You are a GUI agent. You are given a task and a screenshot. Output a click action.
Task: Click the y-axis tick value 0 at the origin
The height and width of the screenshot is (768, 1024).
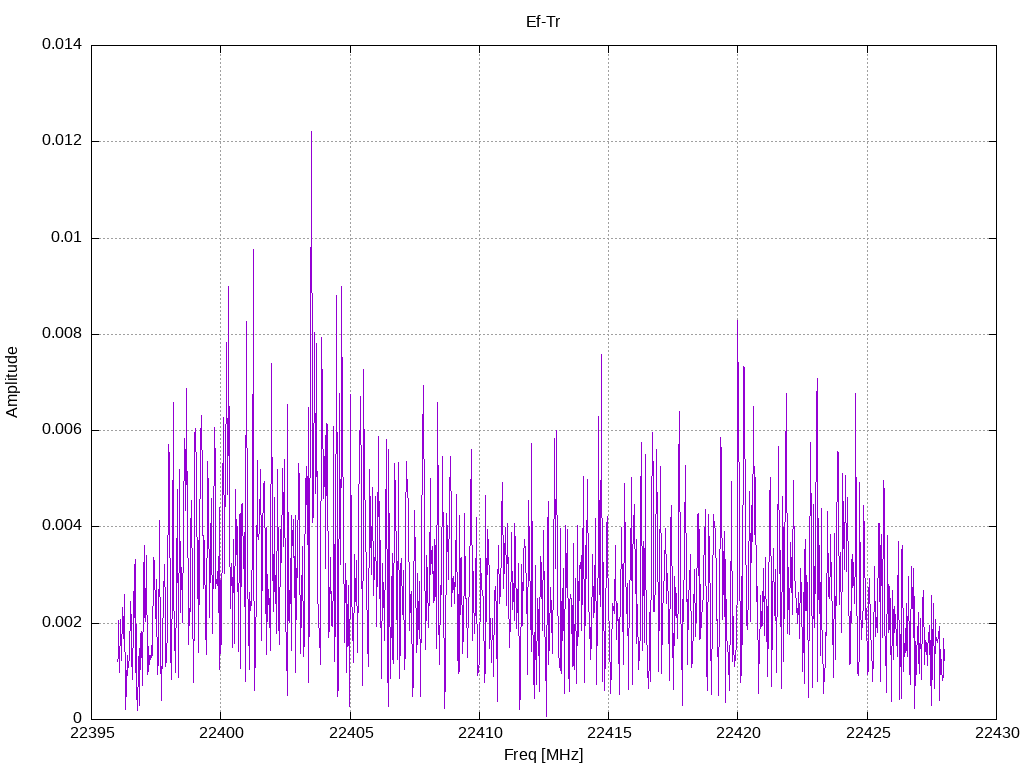[78, 718]
